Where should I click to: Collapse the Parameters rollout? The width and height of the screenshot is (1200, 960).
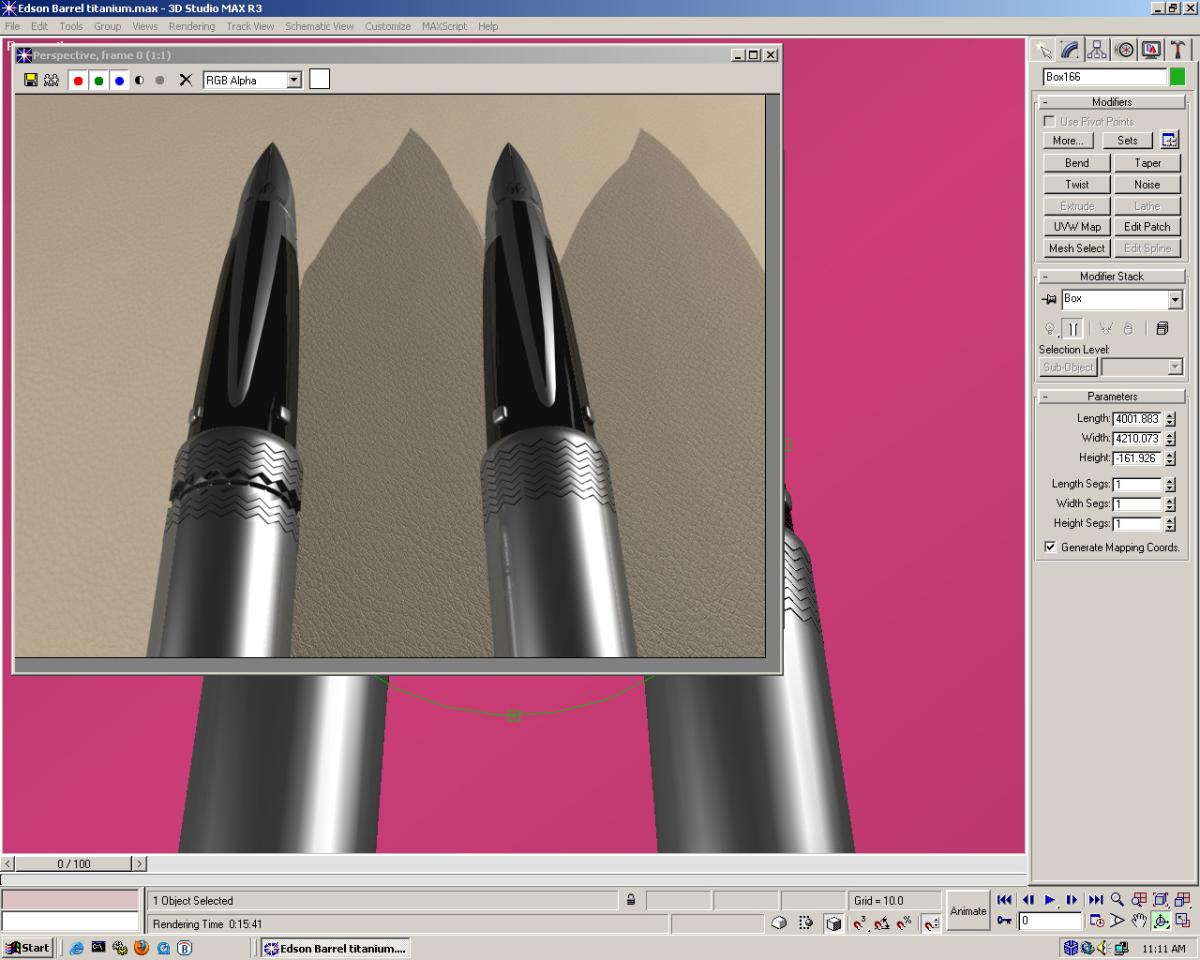(1112, 396)
